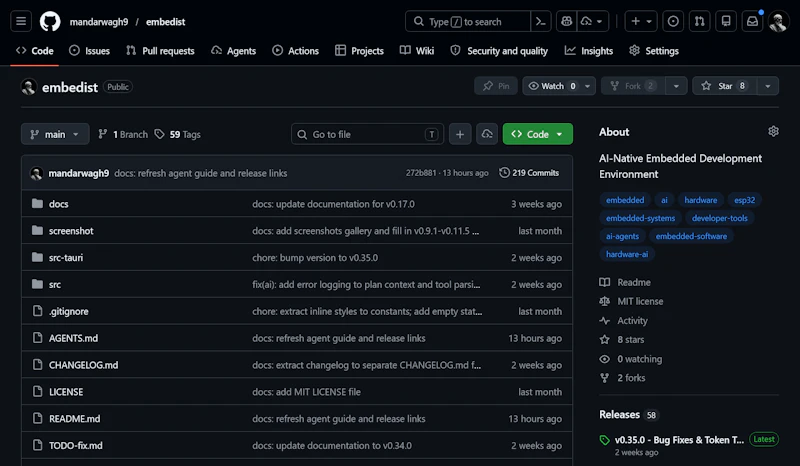Open the .gitignore file

(x=69, y=311)
